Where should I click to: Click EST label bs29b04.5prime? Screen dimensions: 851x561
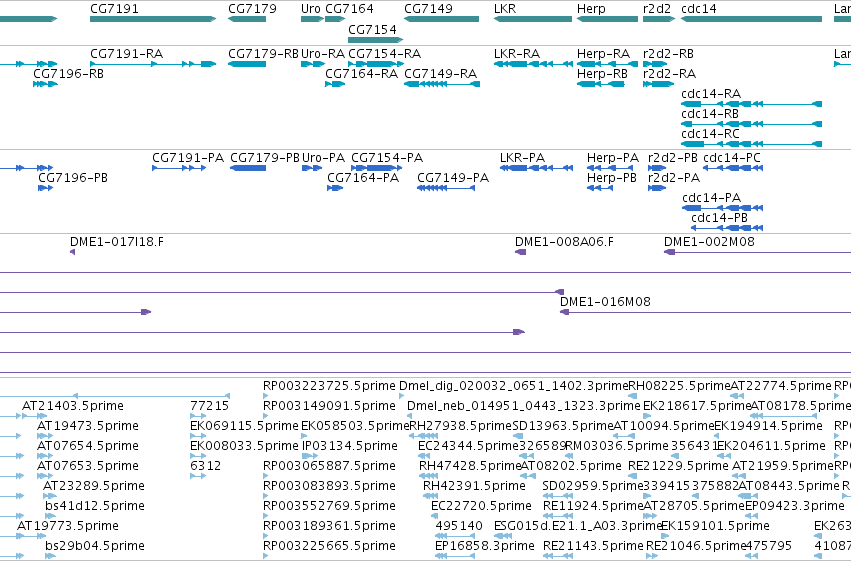(x=95, y=546)
